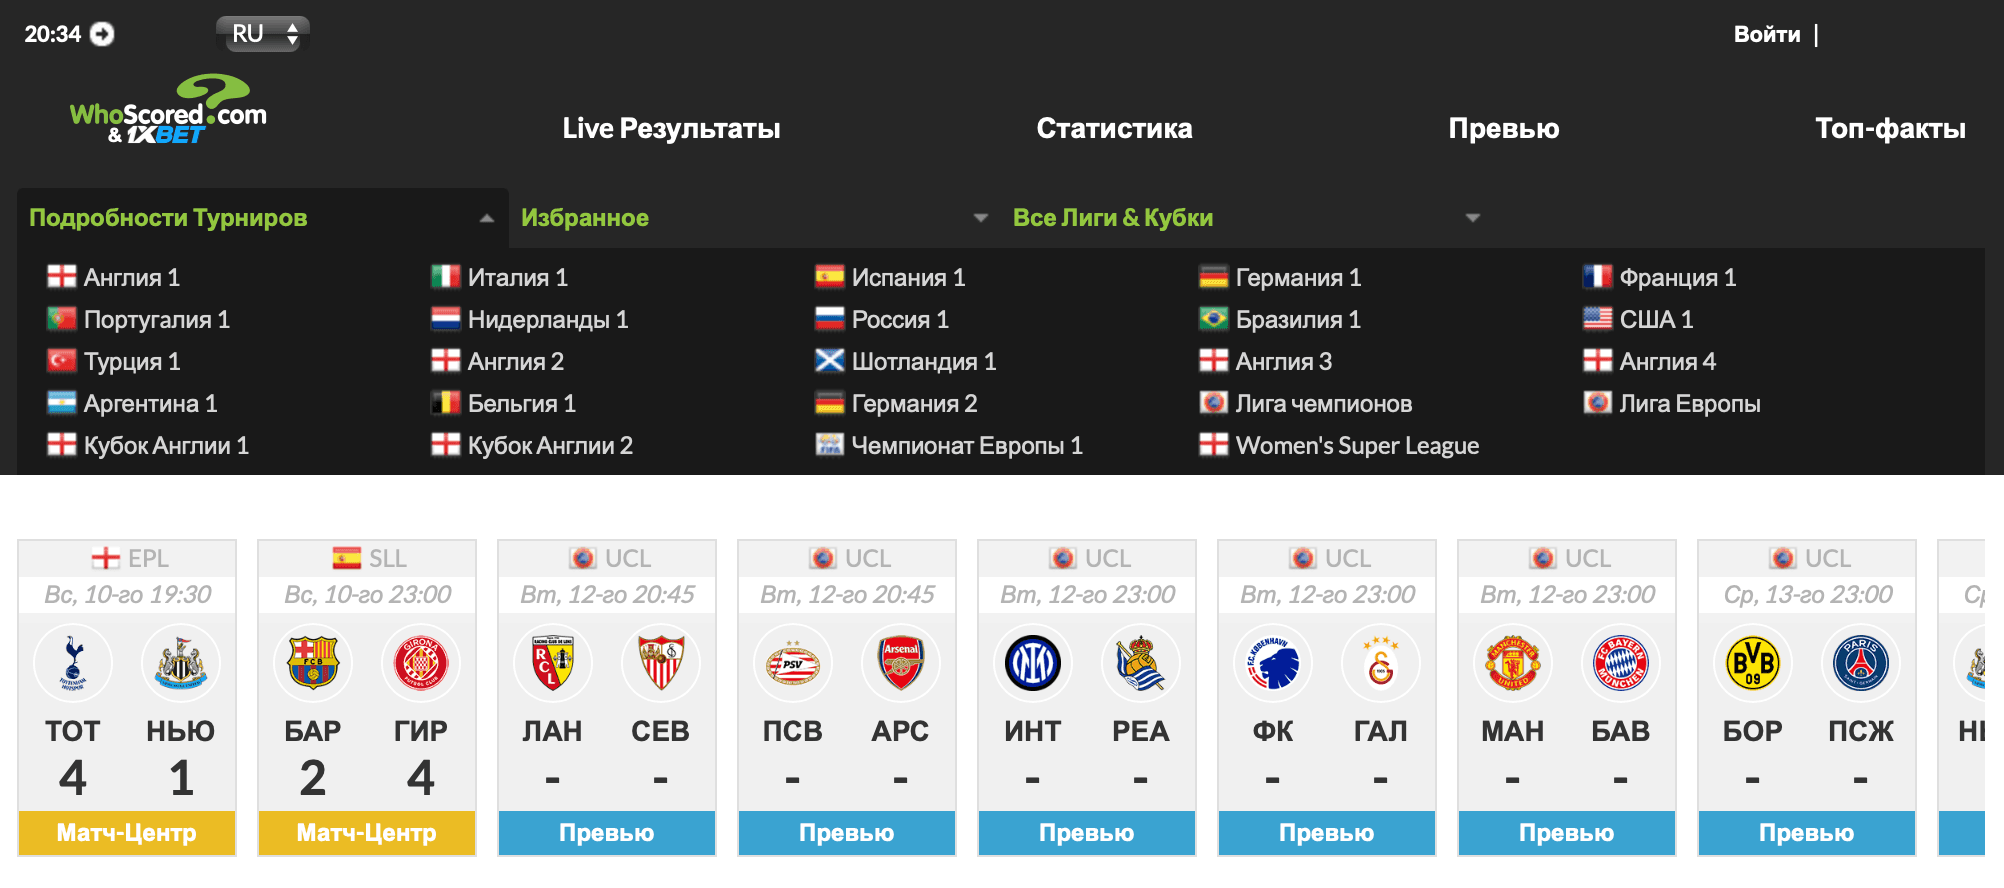Click the Barcelona crest in SLL card
Screen dimensions: 2004x888
(313, 663)
